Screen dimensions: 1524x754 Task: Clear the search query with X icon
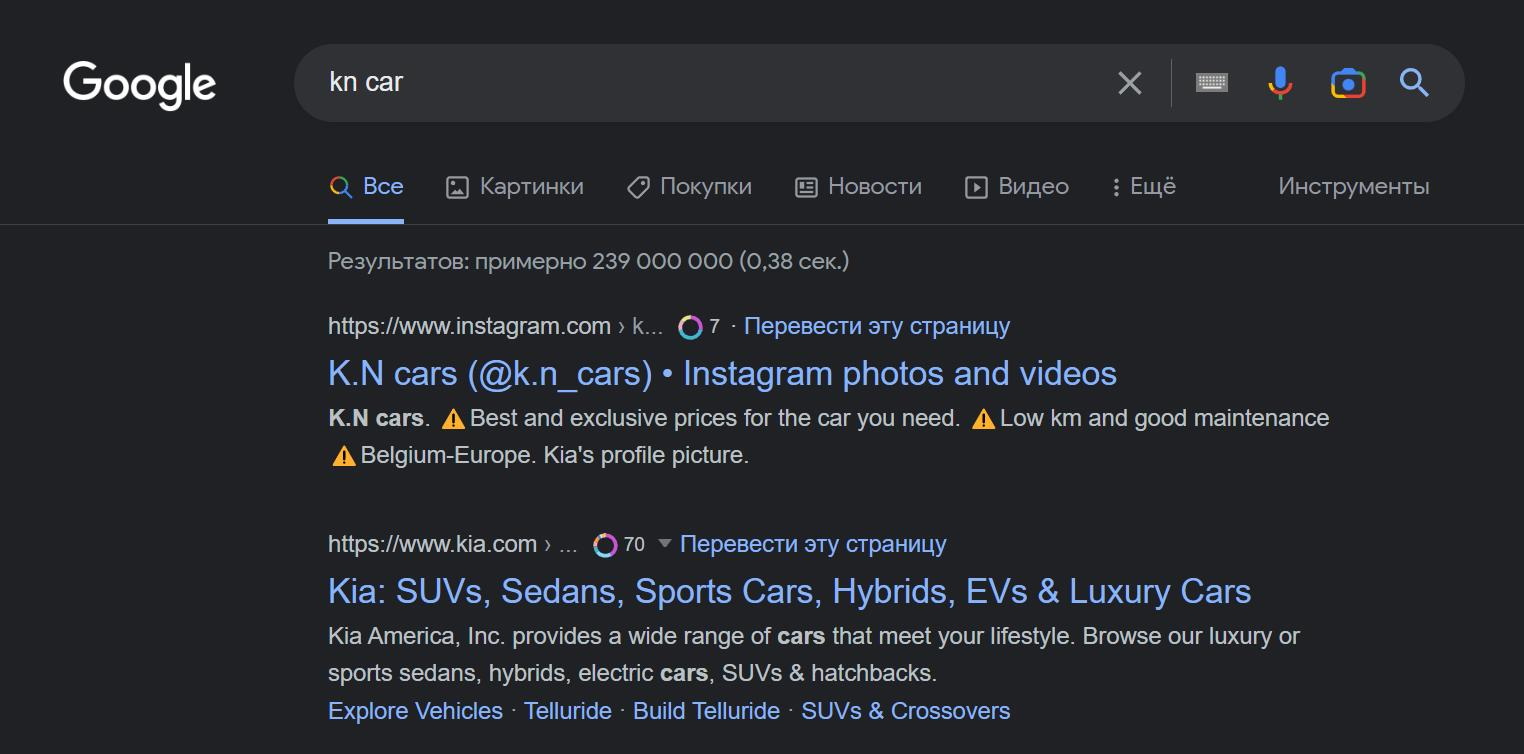(1129, 83)
